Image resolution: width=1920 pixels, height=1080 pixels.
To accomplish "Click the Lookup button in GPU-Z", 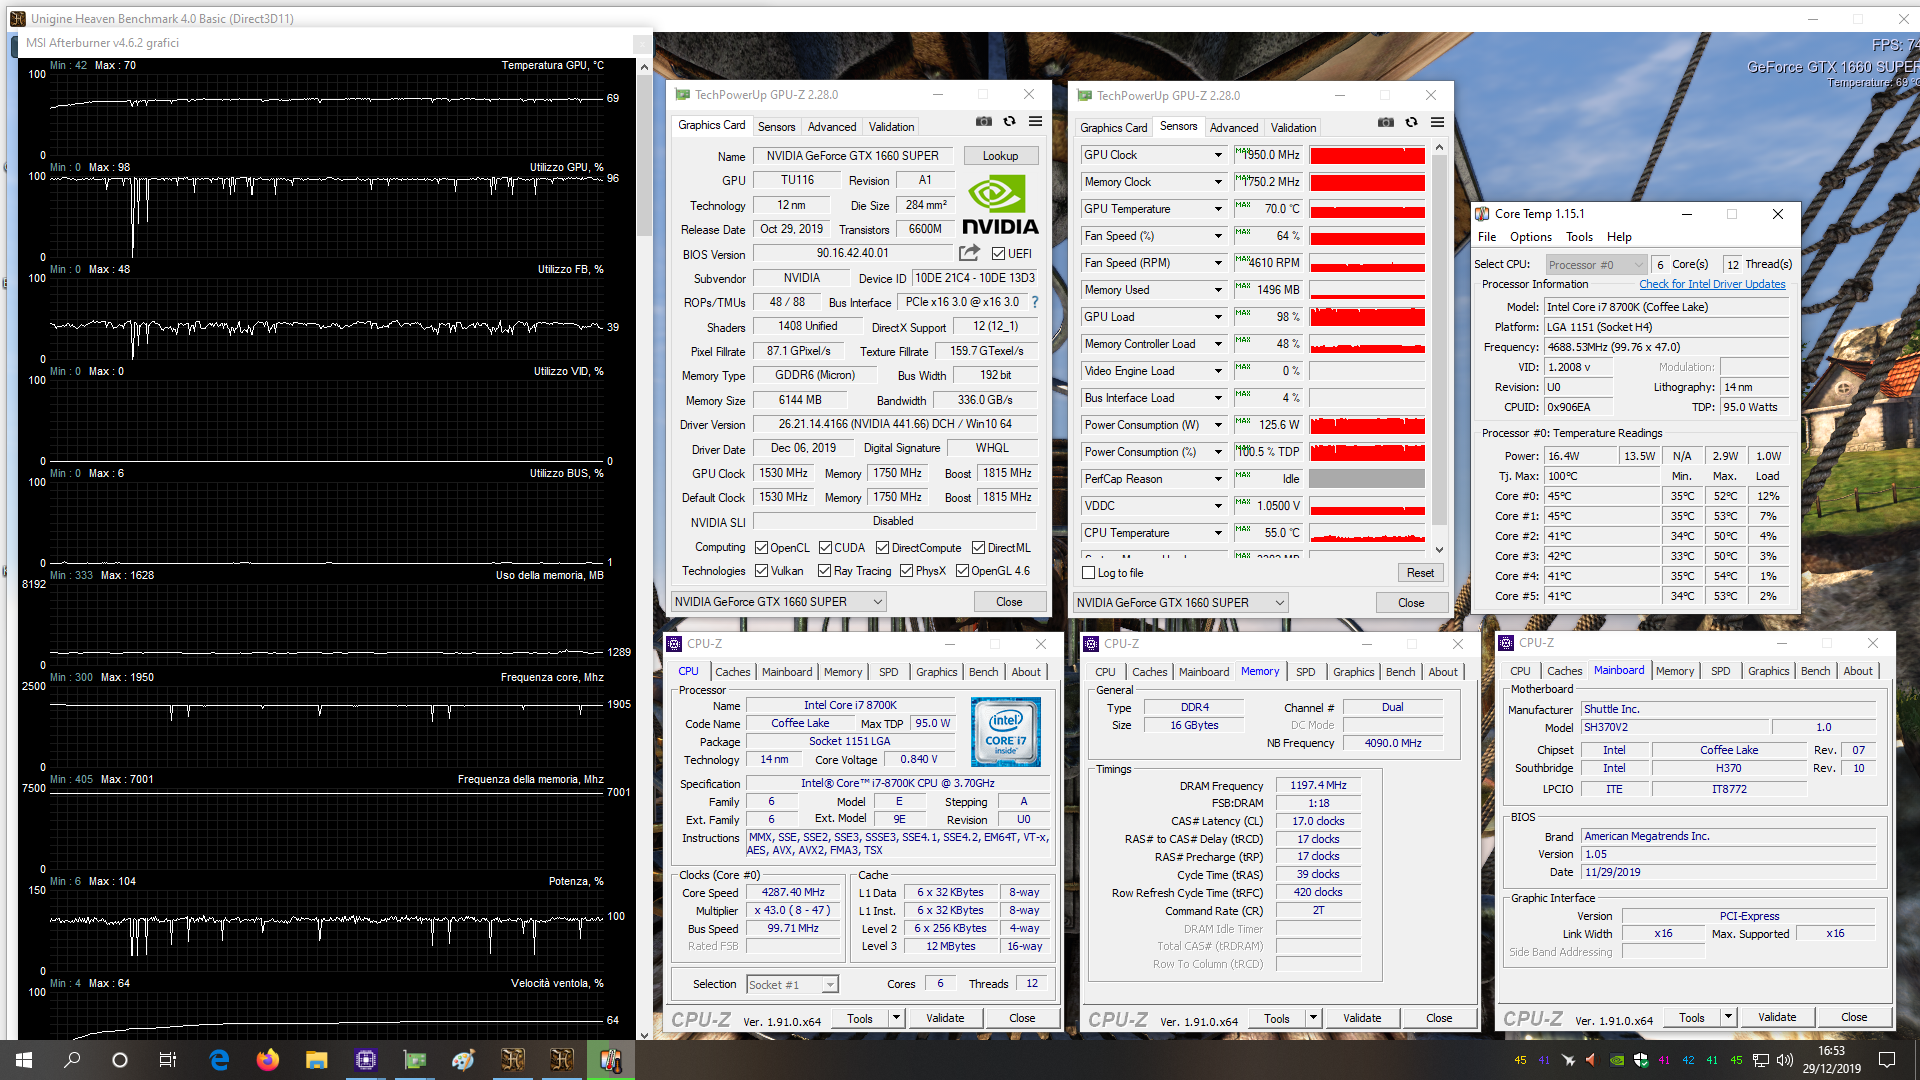I will tap(1000, 156).
